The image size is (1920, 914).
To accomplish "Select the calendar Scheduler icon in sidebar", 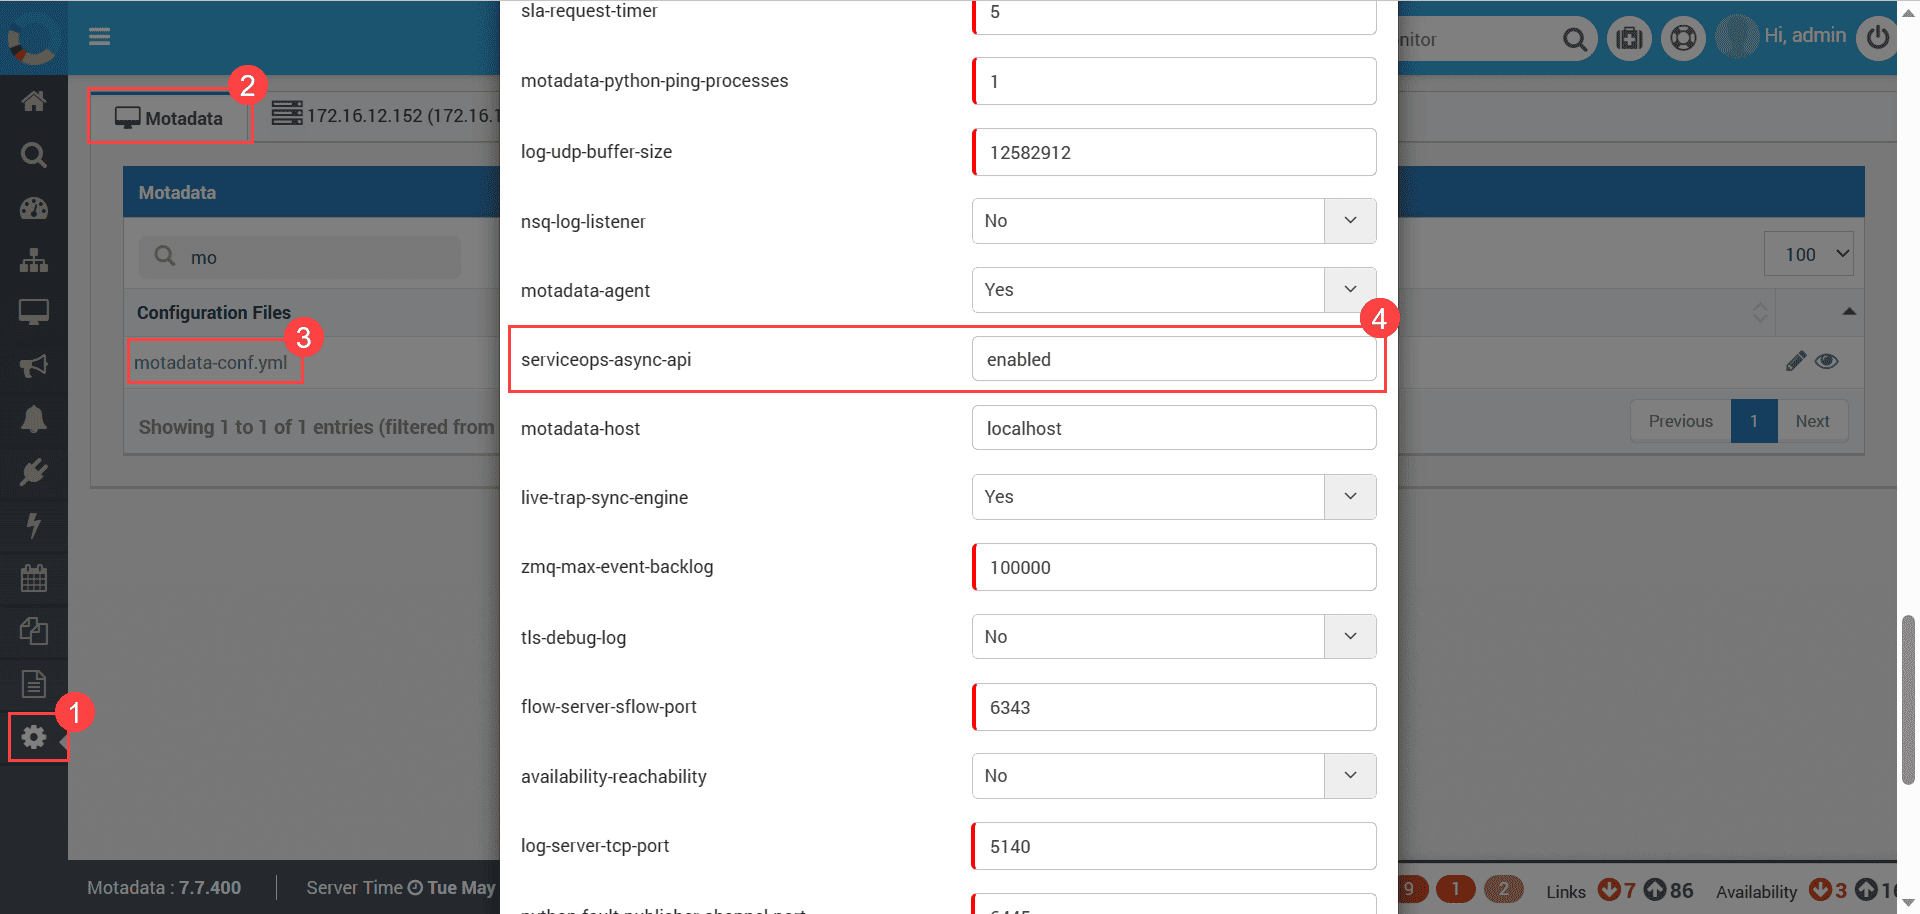I will pyautogui.click(x=34, y=578).
